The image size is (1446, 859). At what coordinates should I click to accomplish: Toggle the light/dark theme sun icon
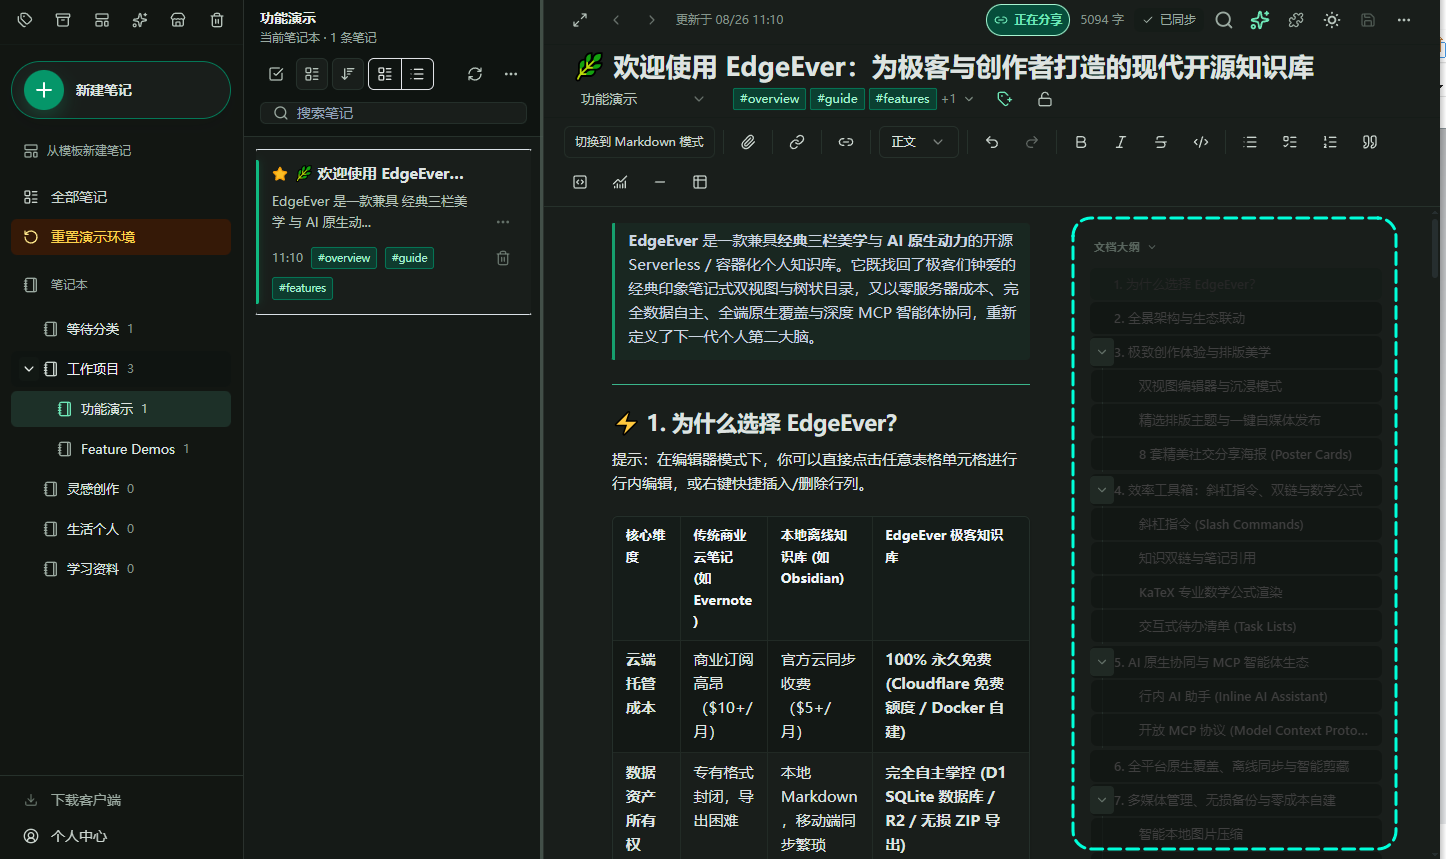tap(1332, 20)
